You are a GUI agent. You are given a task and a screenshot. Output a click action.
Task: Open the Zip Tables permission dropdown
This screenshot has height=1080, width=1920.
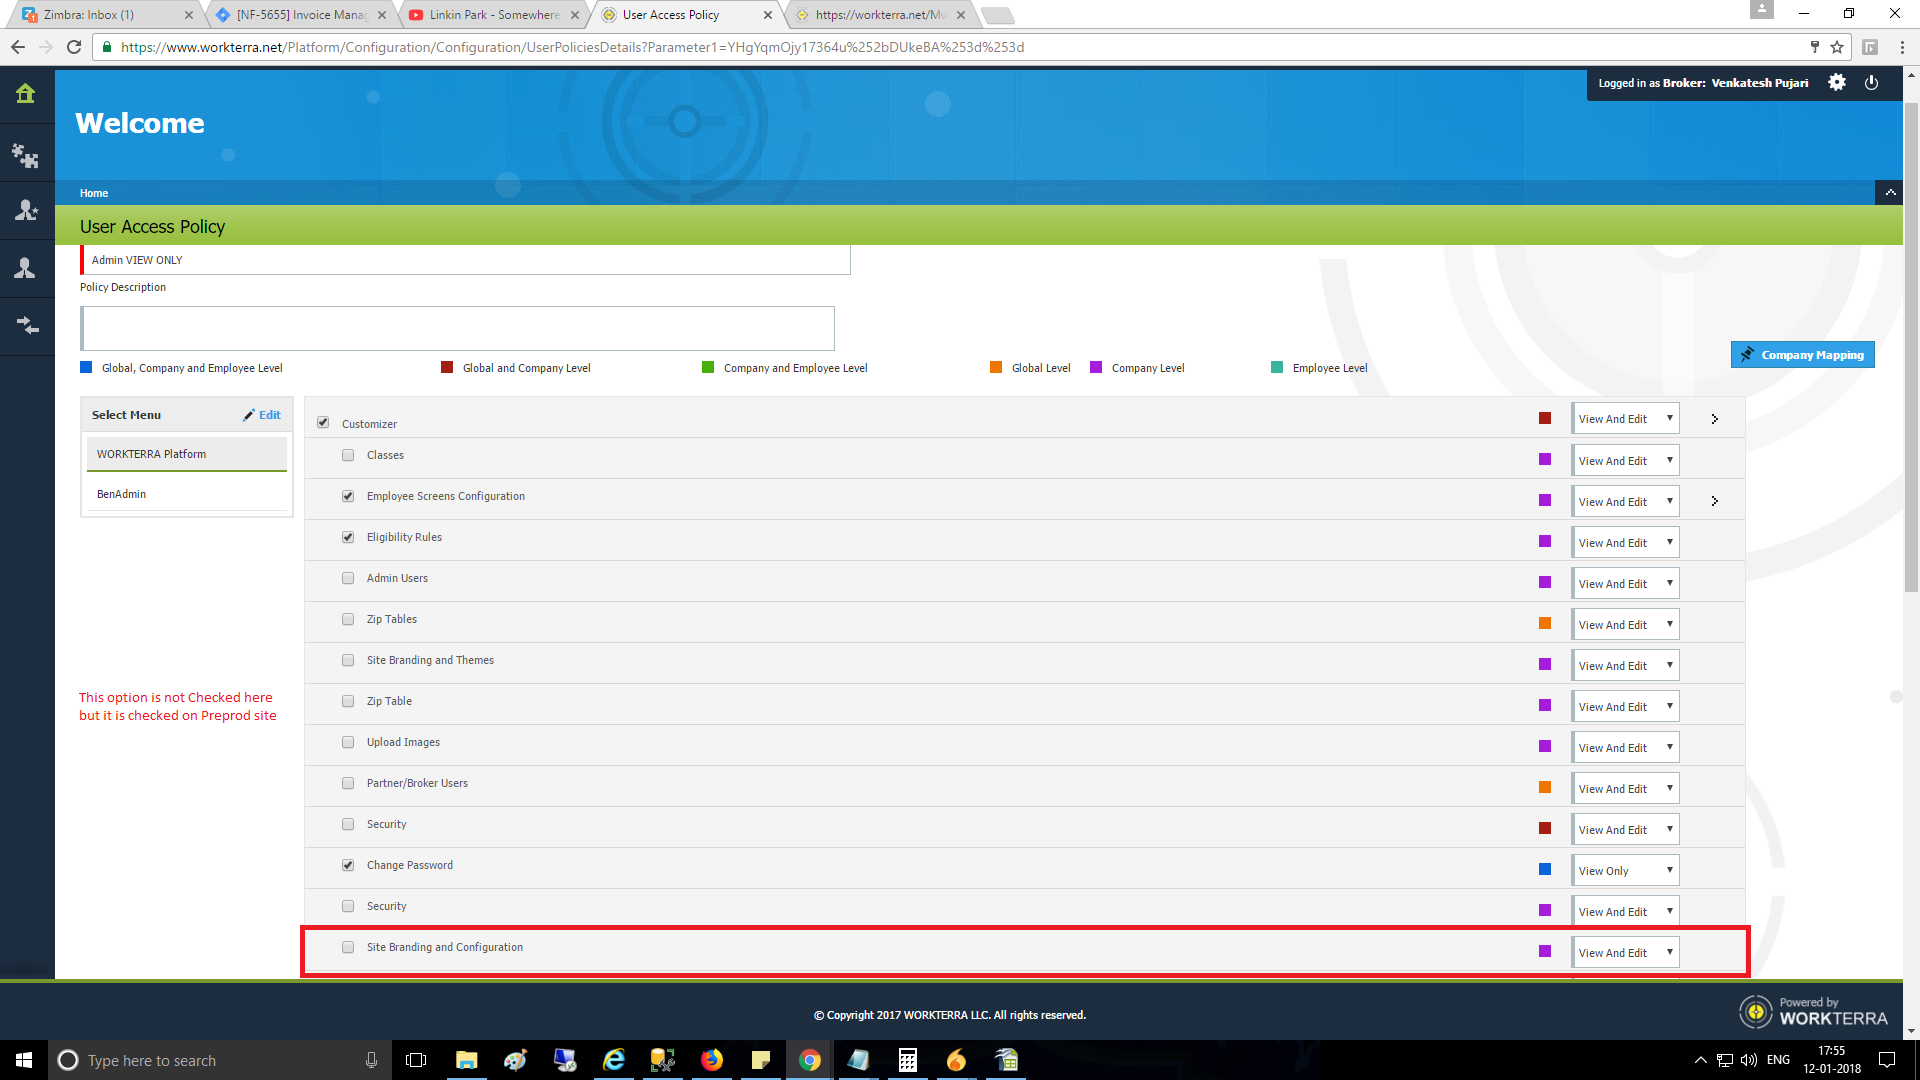click(1625, 625)
